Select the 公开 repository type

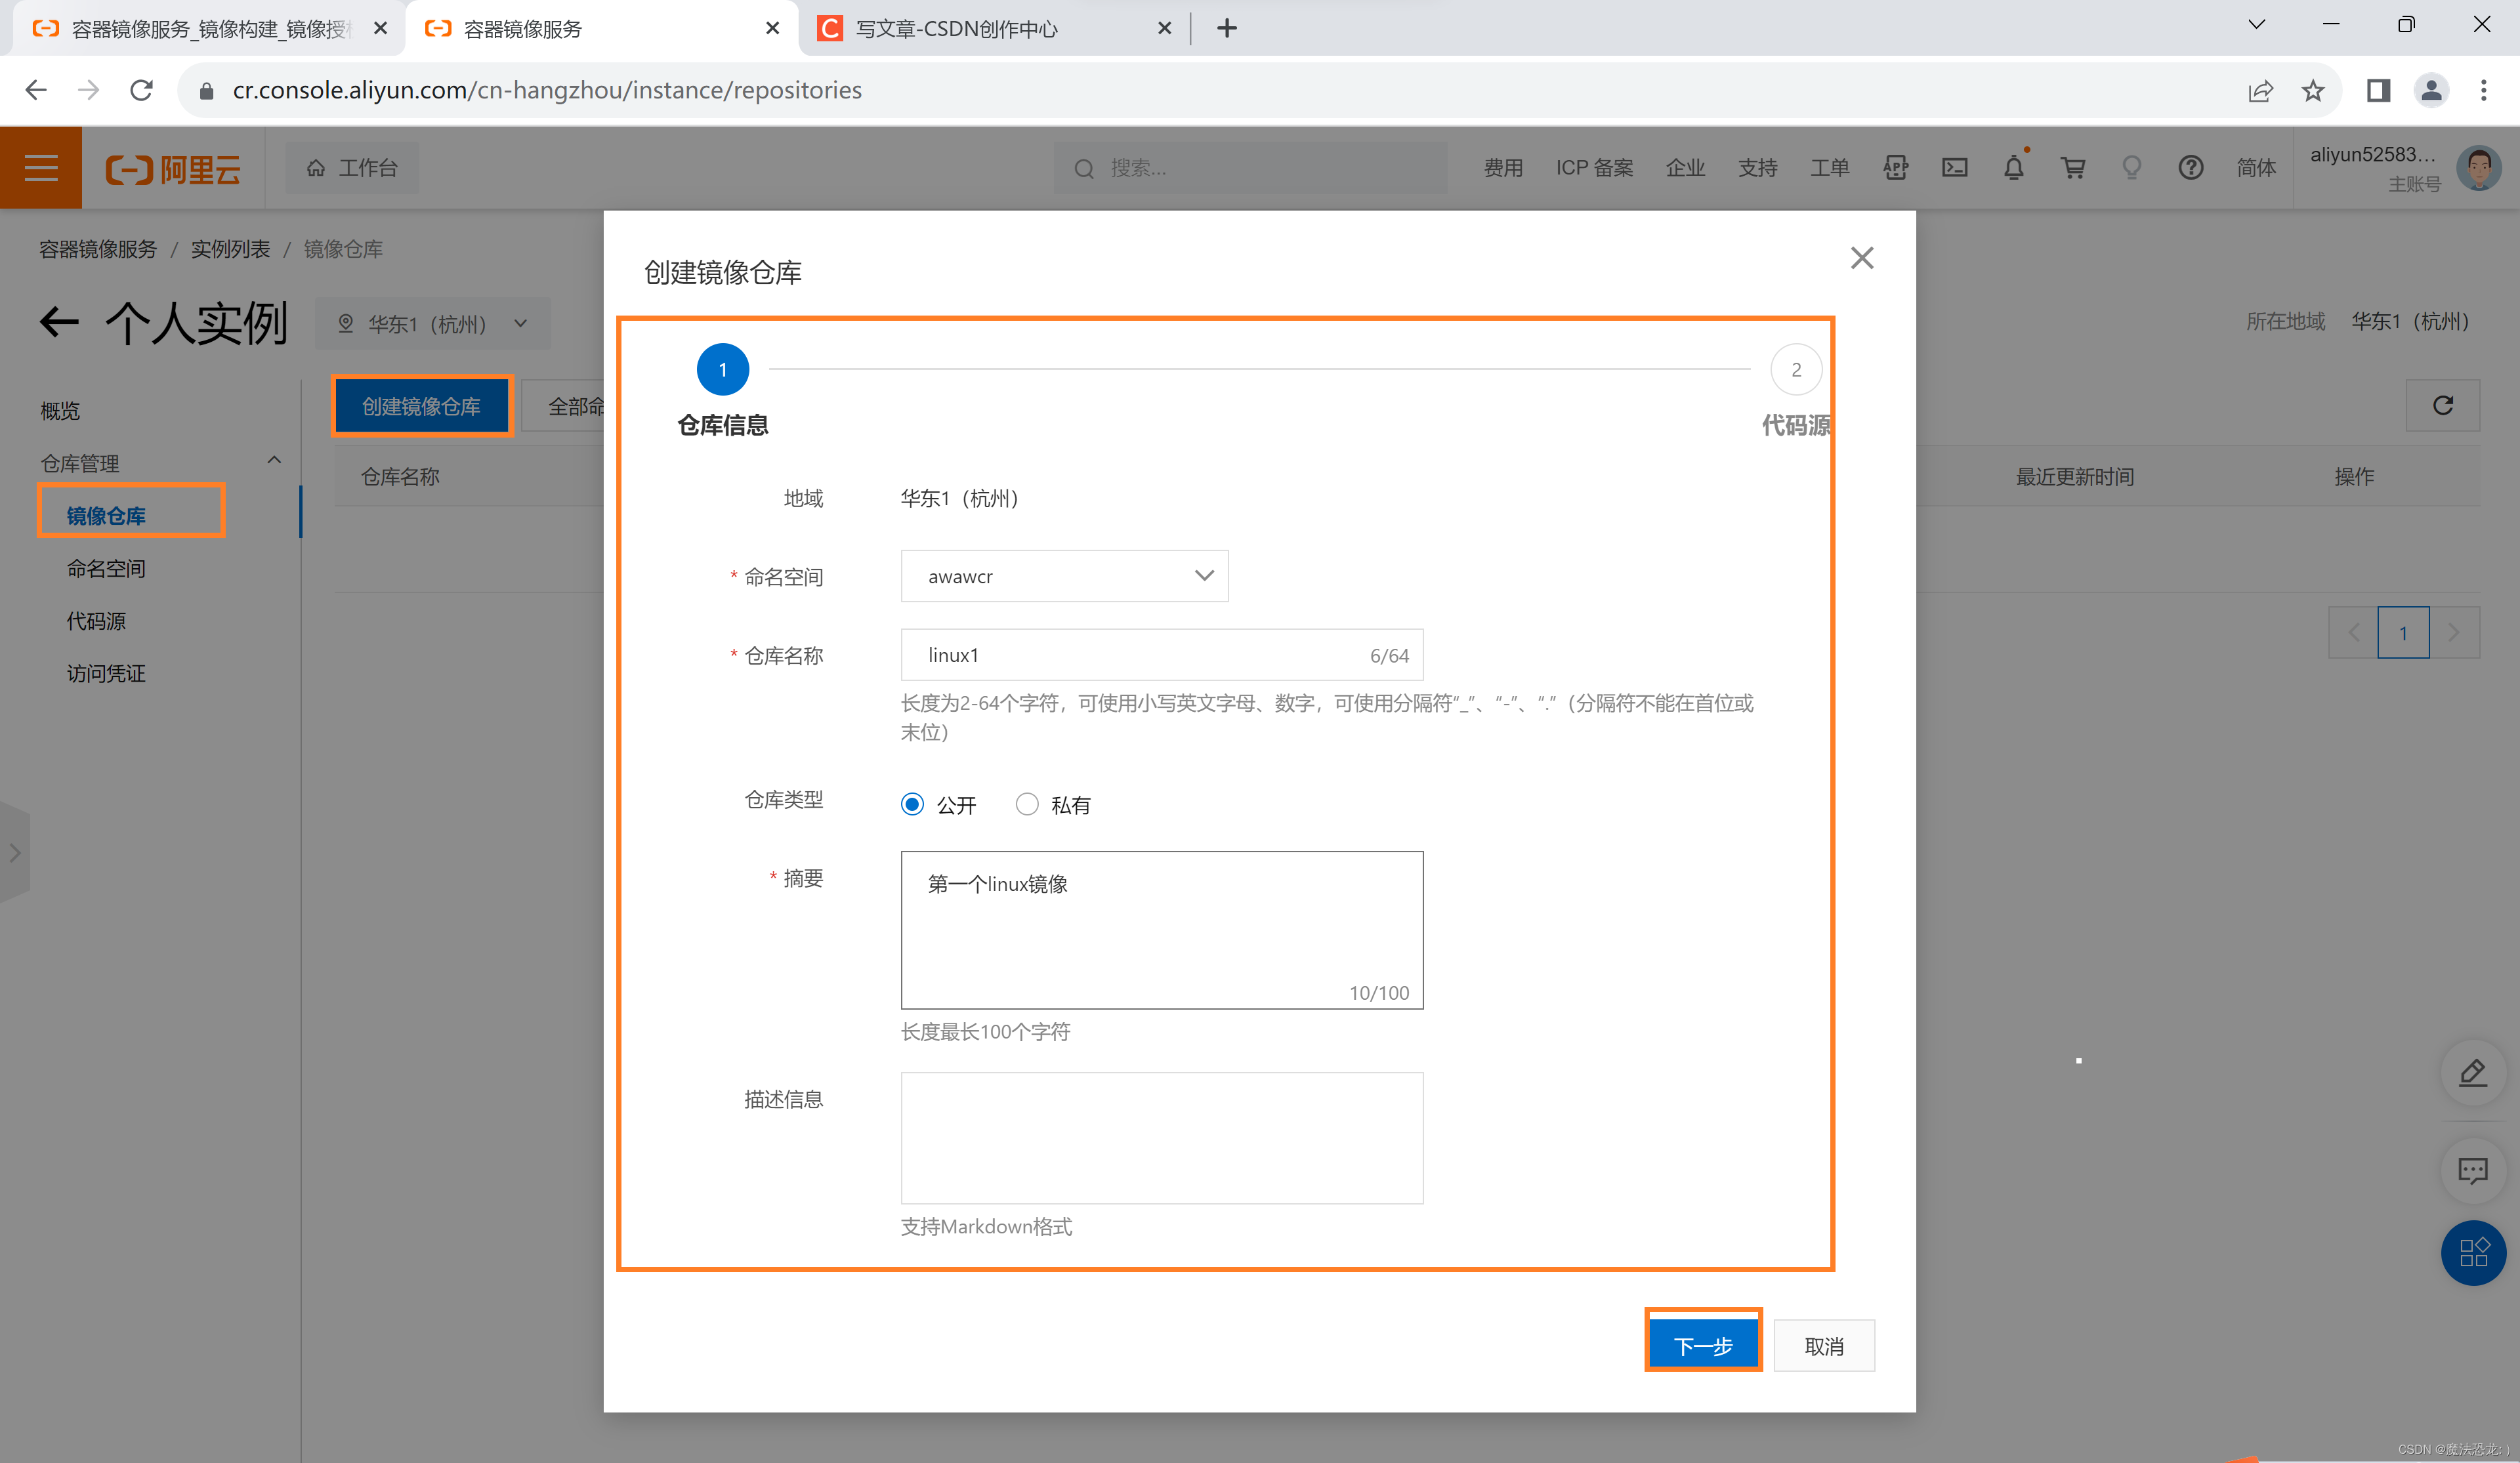[x=912, y=804]
